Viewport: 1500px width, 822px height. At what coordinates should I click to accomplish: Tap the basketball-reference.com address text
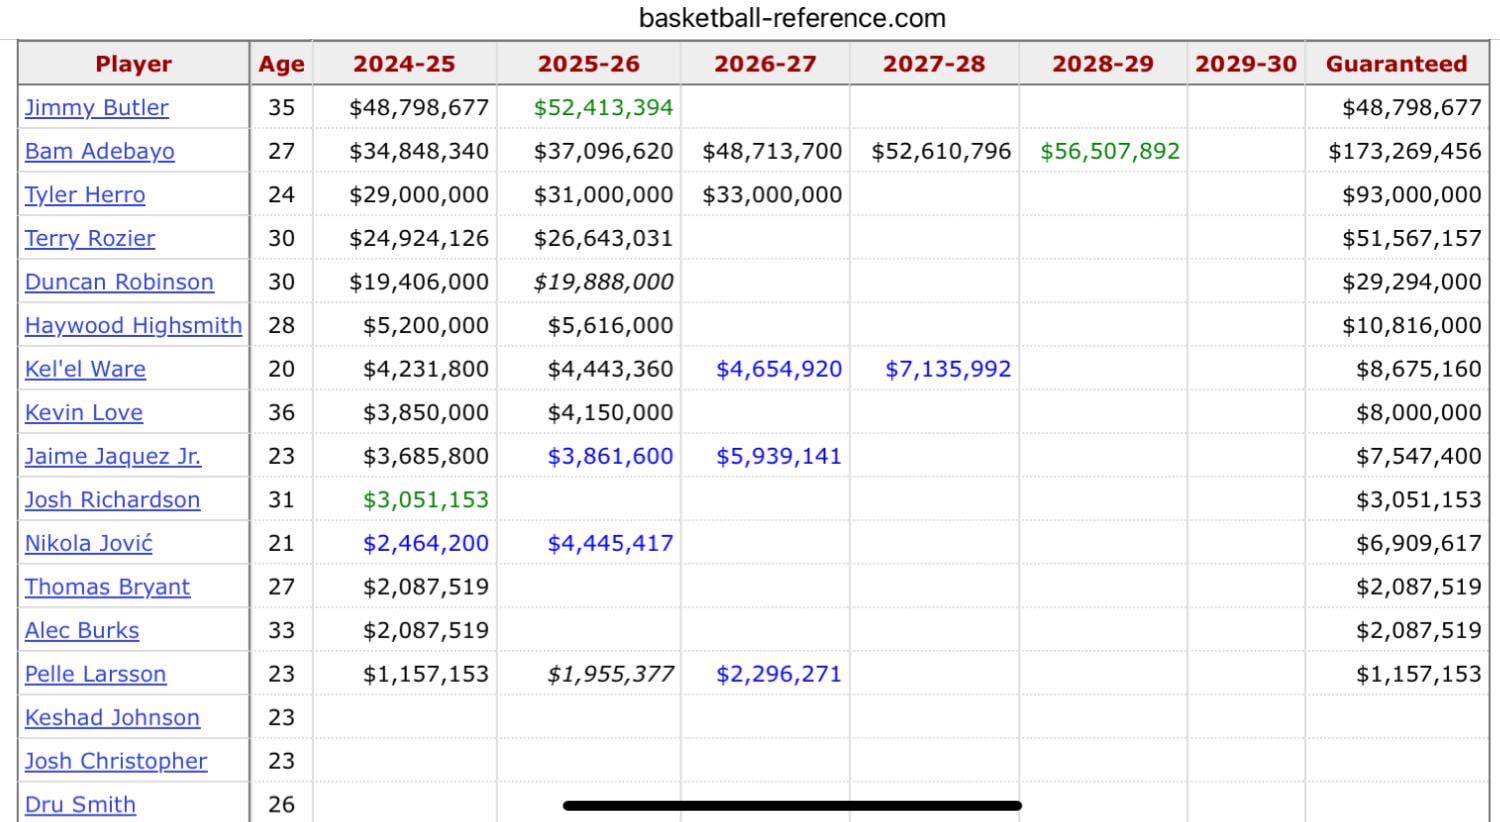click(x=792, y=18)
